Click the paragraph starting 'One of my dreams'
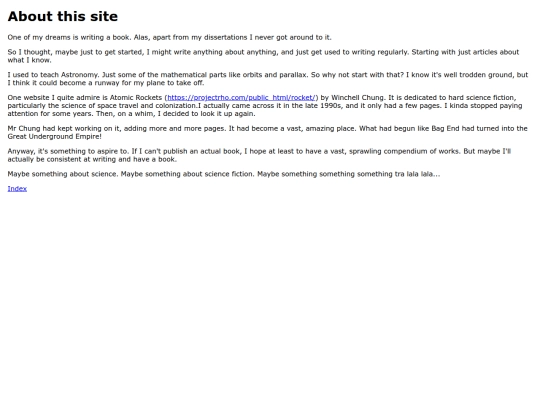 (x=169, y=37)
